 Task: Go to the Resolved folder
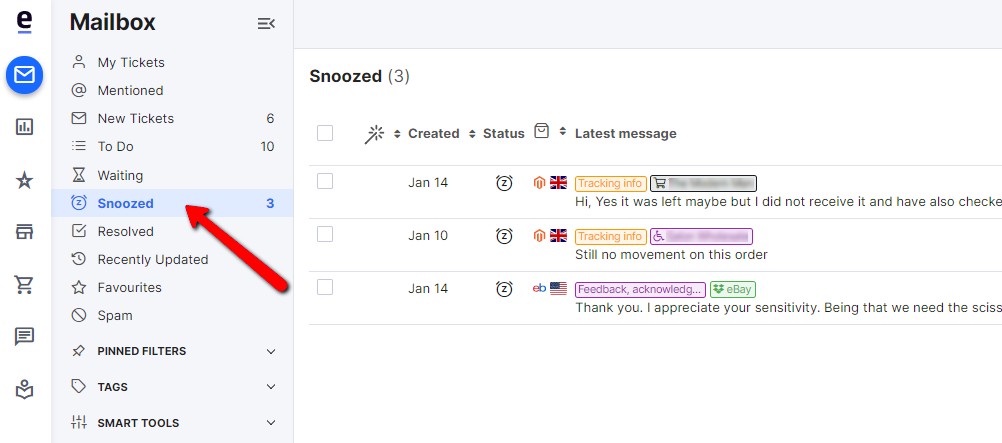coord(173,231)
